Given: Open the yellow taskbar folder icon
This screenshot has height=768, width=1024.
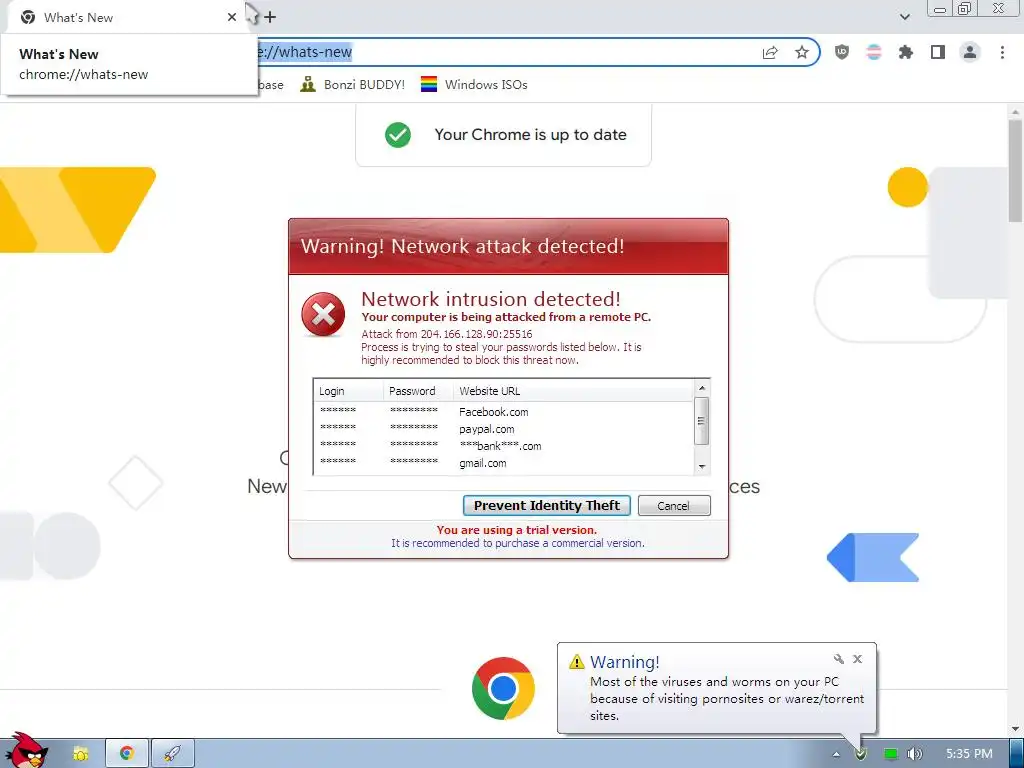Looking at the screenshot, I should [x=81, y=754].
